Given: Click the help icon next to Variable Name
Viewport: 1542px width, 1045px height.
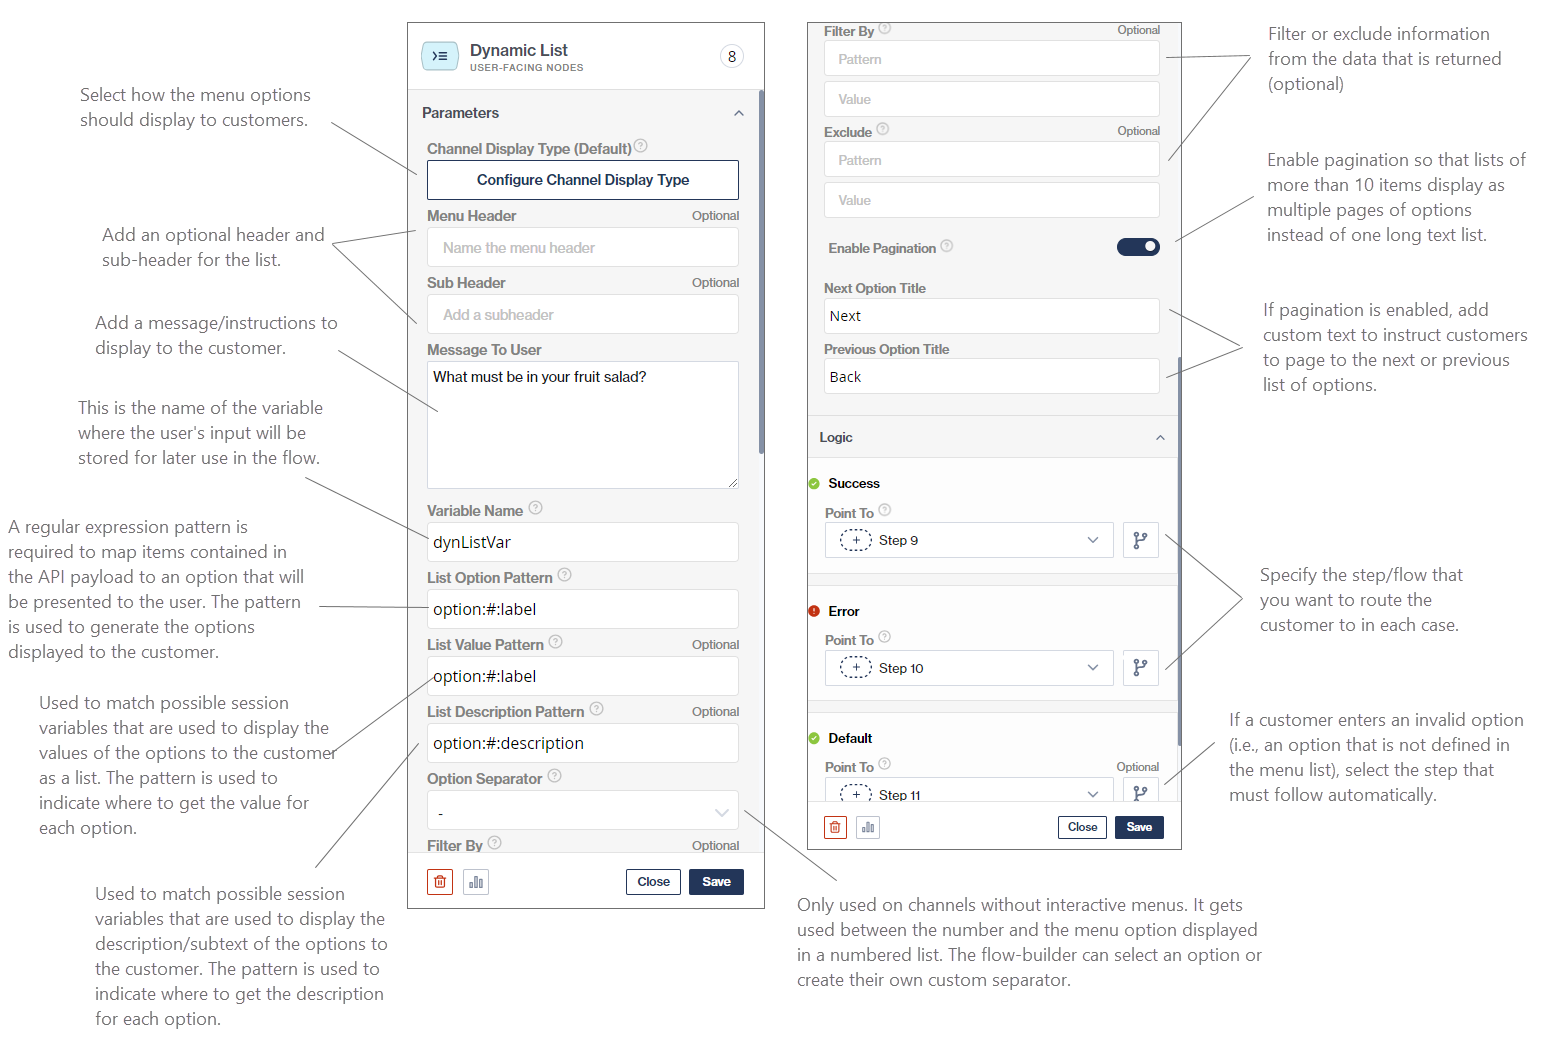Looking at the screenshot, I should point(536,508).
